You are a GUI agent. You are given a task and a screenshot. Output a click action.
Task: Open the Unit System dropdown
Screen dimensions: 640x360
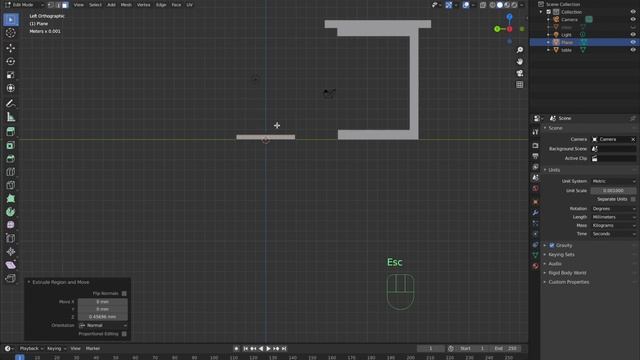(613, 181)
